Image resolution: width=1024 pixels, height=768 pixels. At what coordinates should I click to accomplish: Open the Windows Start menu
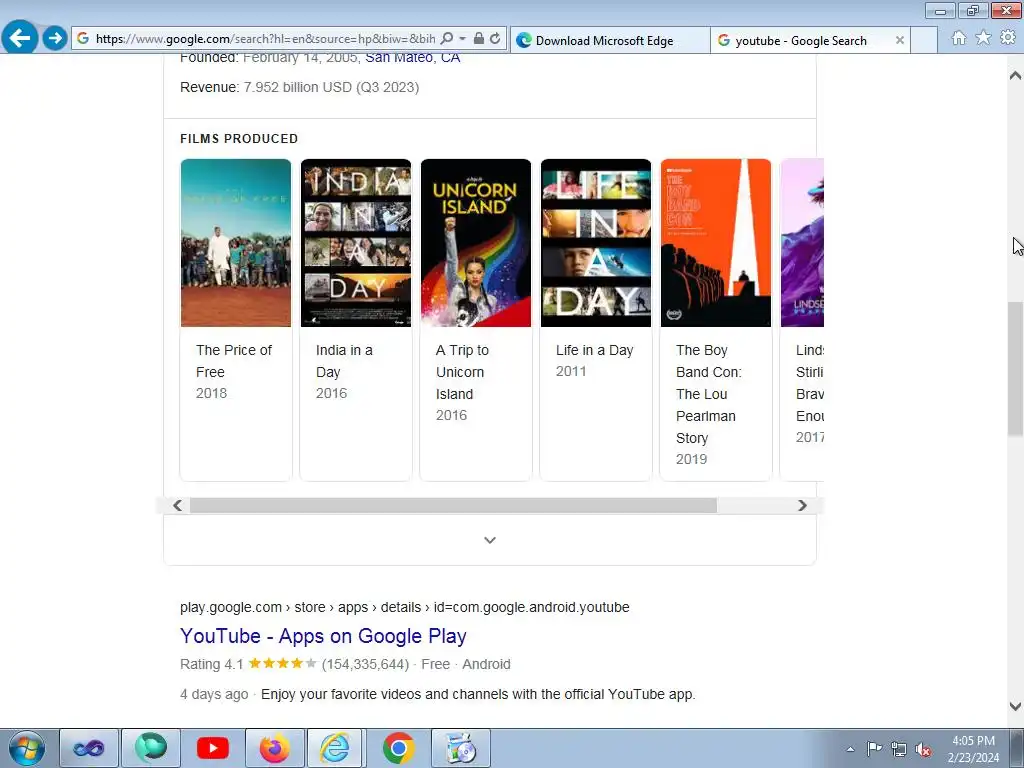tap(27, 748)
